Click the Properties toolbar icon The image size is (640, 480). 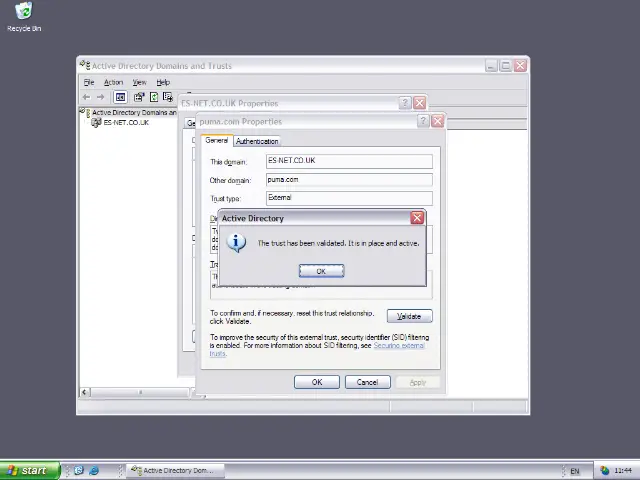(x=139, y=97)
